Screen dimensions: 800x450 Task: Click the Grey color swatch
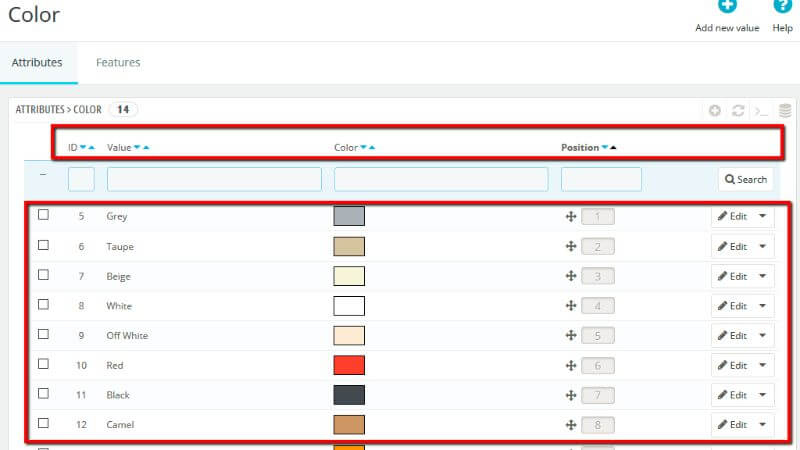pyautogui.click(x=349, y=216)
